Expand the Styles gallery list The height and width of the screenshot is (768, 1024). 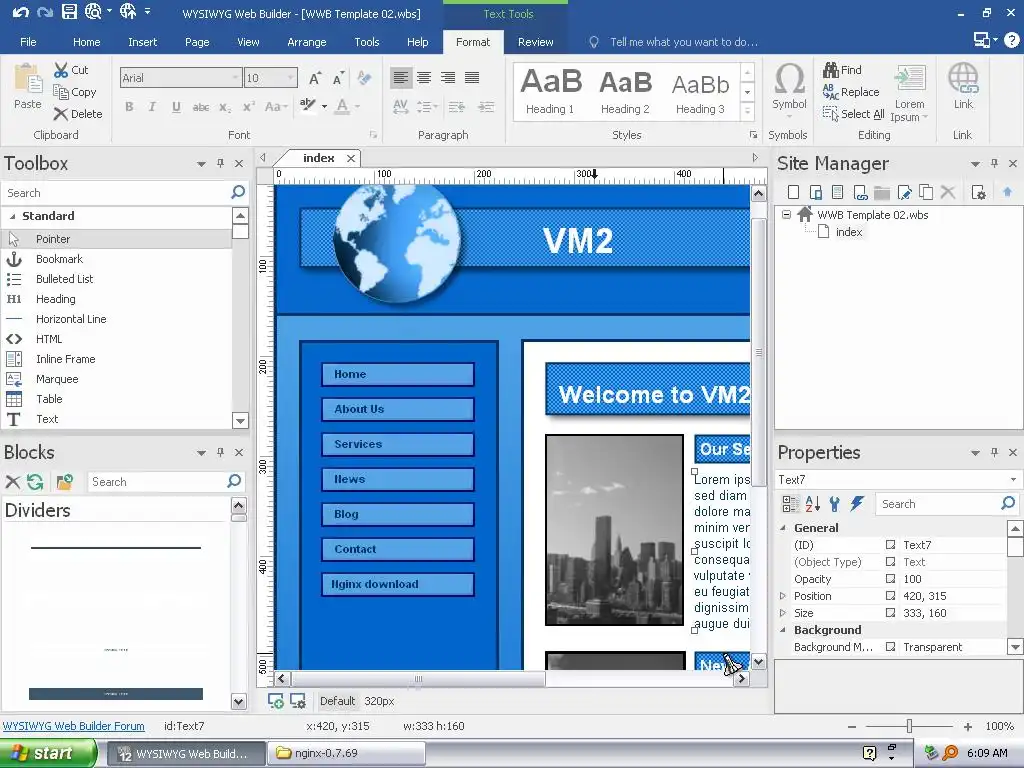747,111
